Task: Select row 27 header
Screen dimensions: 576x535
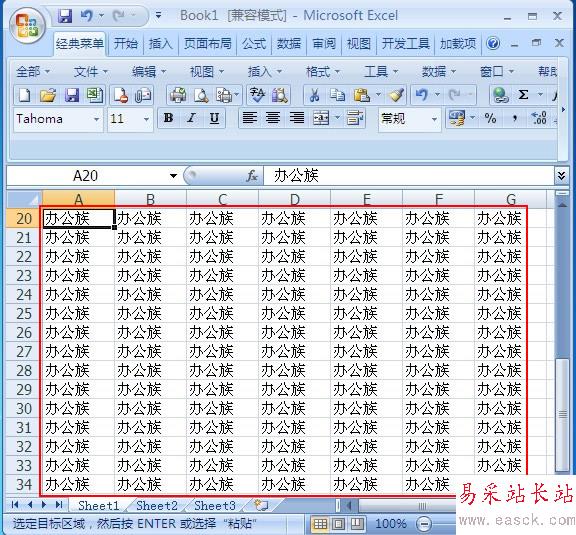Action: [x=24, y=352]
